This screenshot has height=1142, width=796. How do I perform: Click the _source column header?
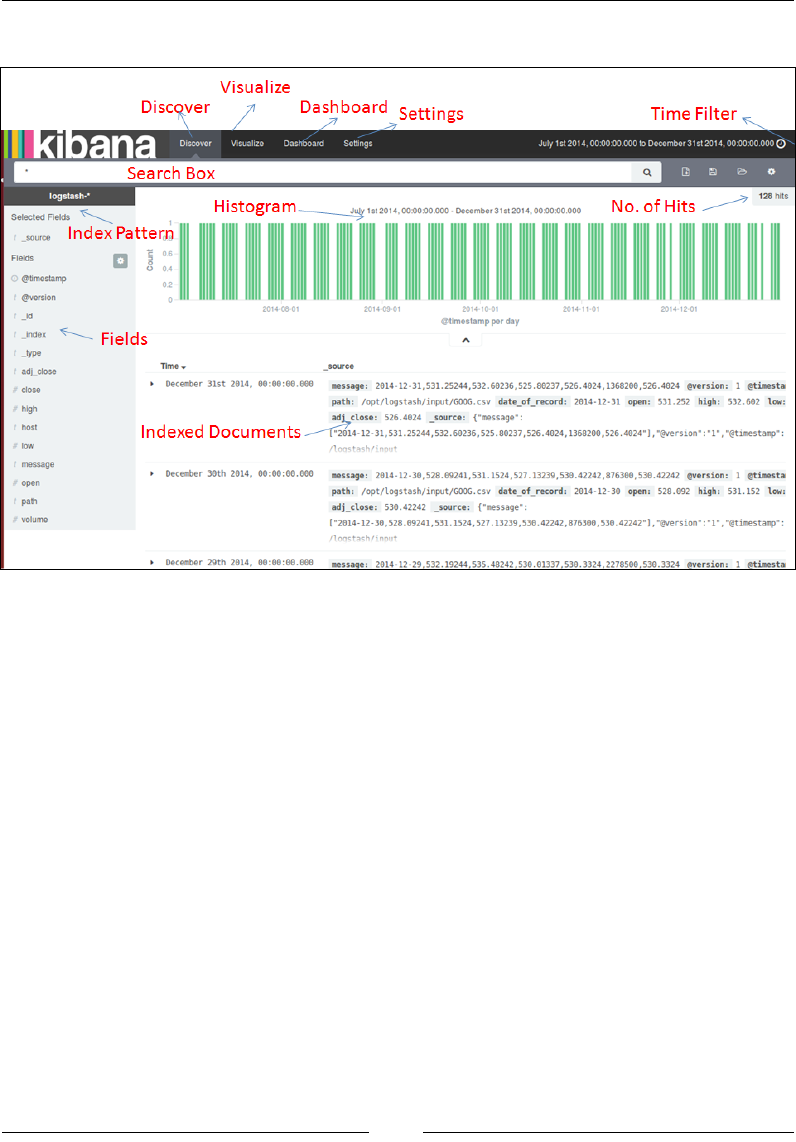click(340, 366)
